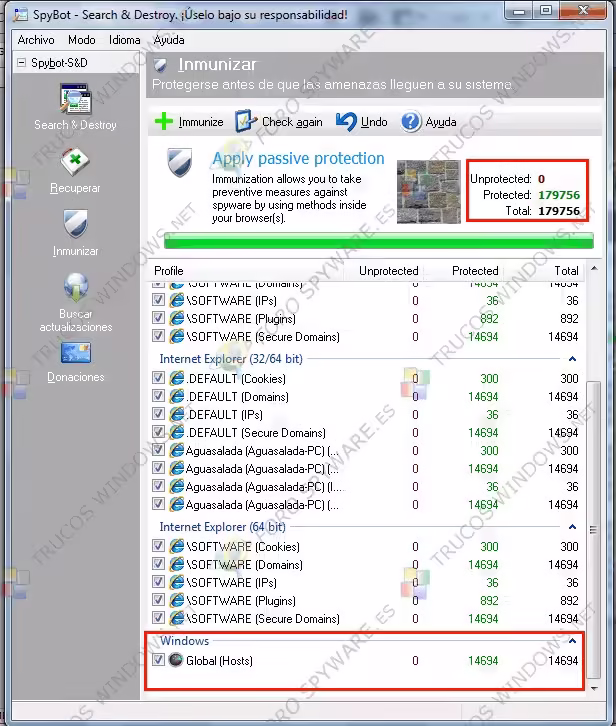
Task: Click the green plus Immunize icon
Action: coord(163,122)
